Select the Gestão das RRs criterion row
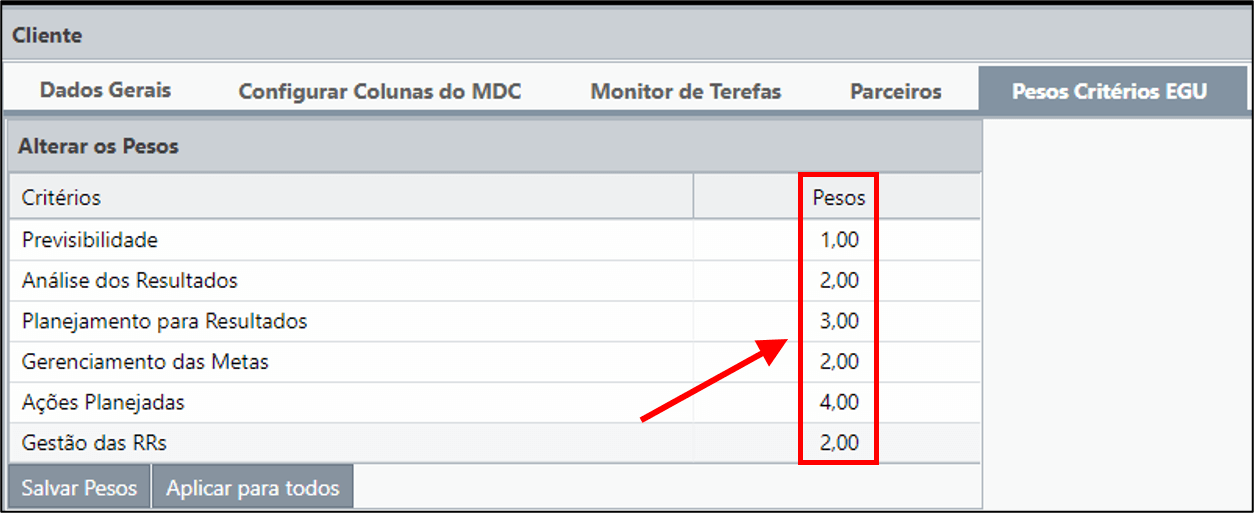 tap(494, 442)
